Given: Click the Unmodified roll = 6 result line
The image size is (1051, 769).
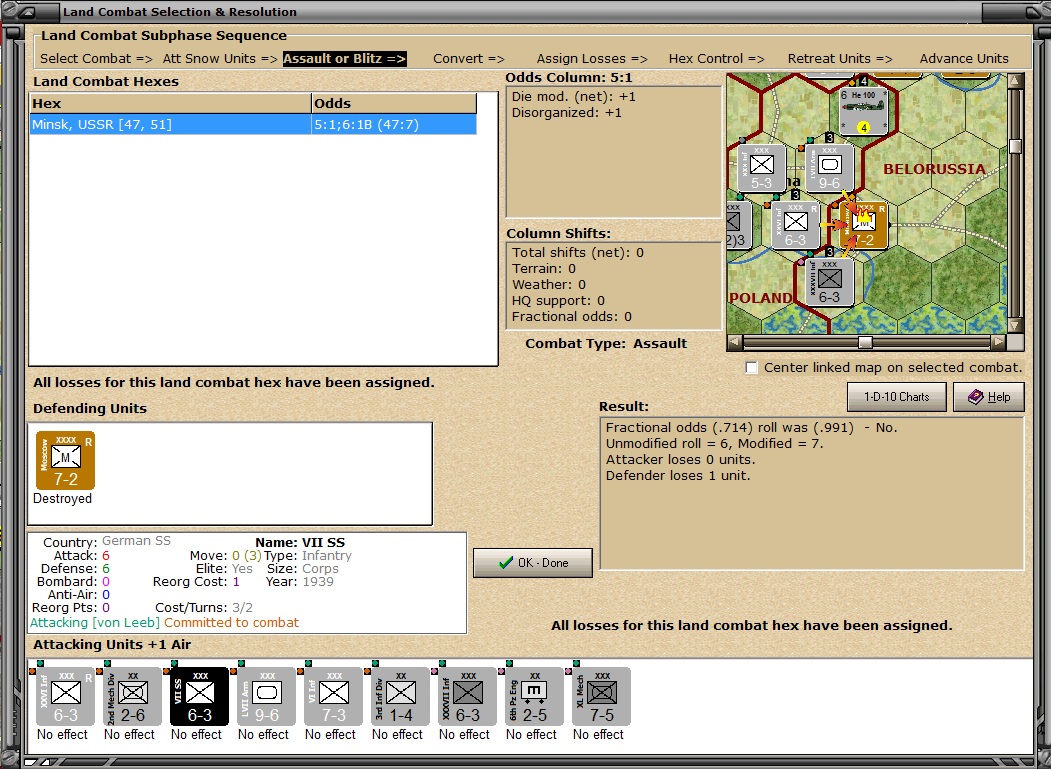Looking at the screenshot, I should 715,444.
